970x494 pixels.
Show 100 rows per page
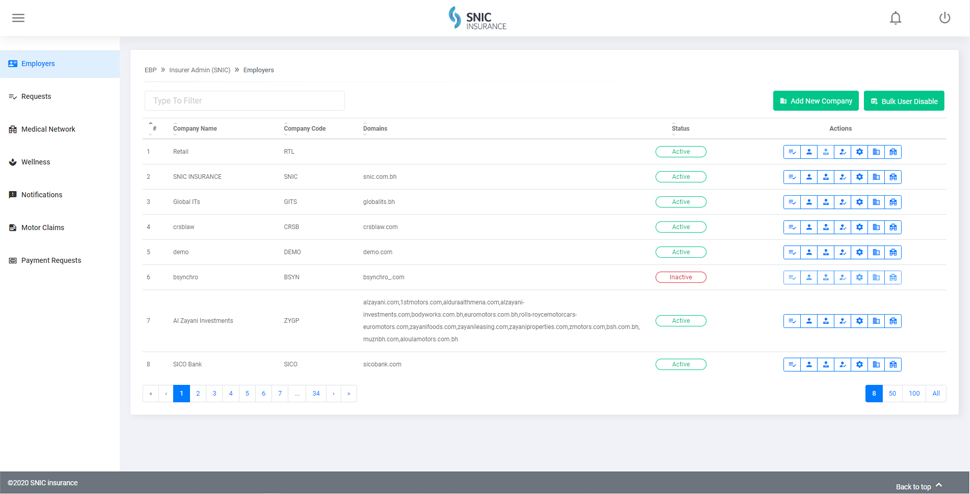[x=914, y=393]
